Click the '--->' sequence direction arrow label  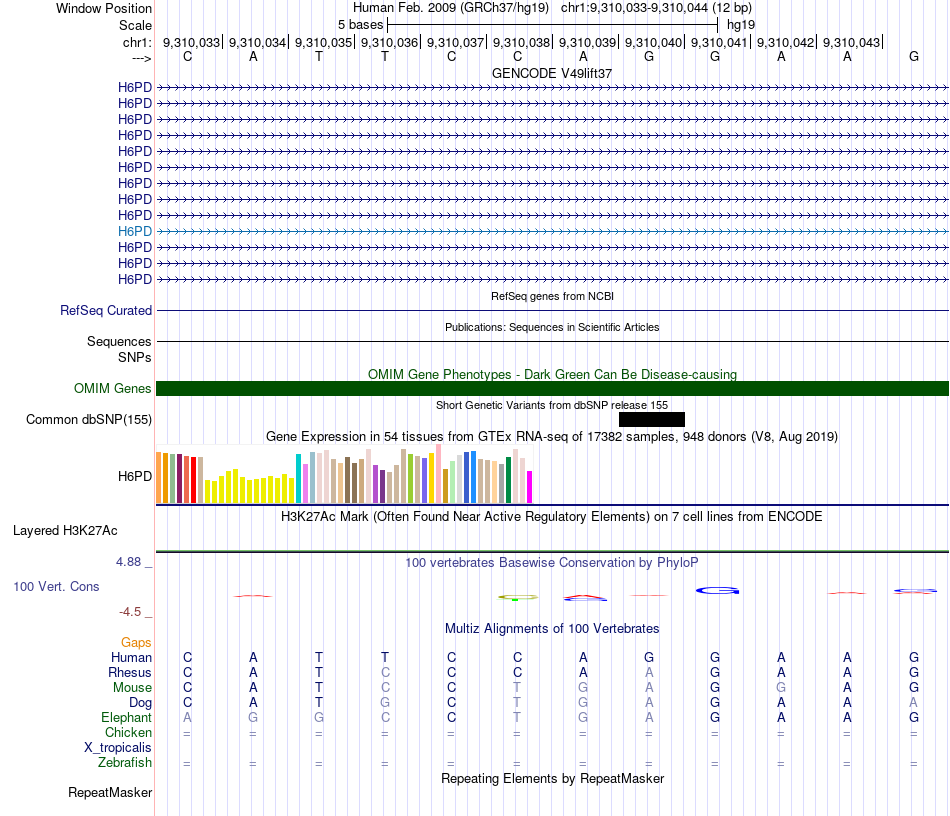pyautogui.click(x=142, y=58)
